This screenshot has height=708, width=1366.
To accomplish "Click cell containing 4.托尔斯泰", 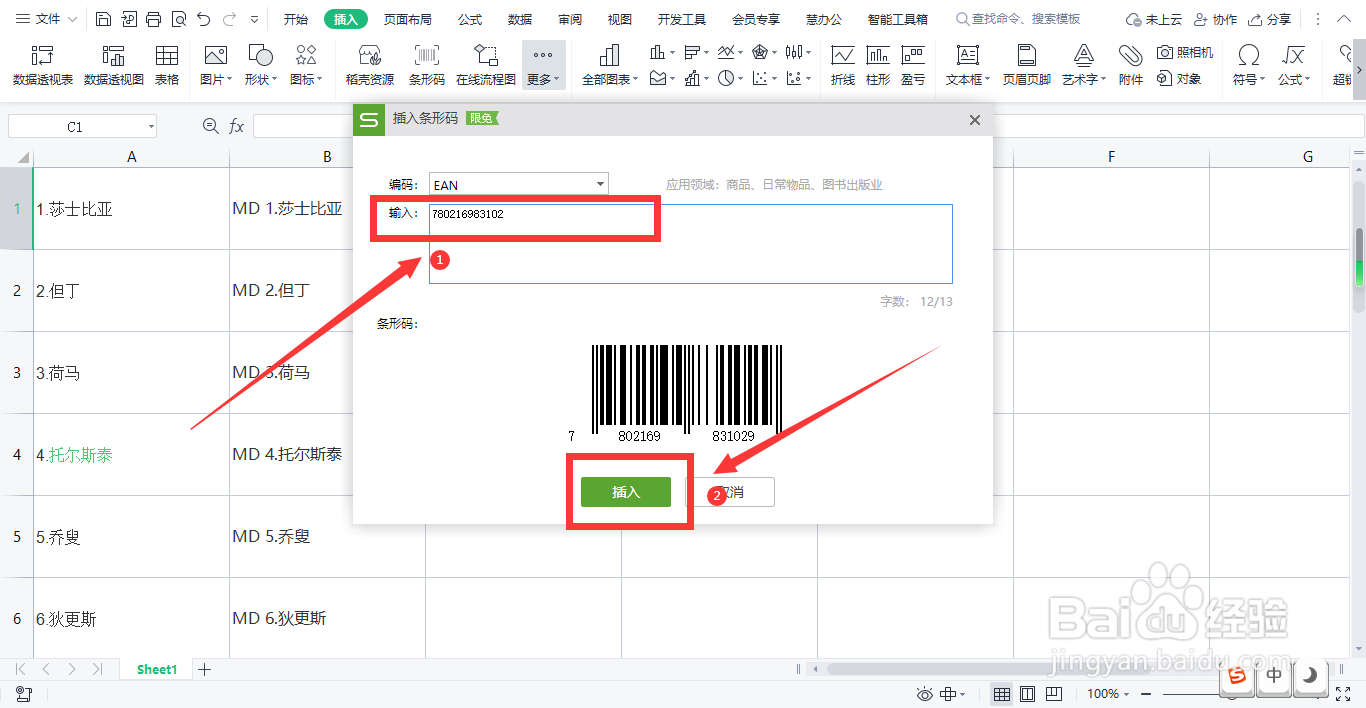I will pos(131,455).
